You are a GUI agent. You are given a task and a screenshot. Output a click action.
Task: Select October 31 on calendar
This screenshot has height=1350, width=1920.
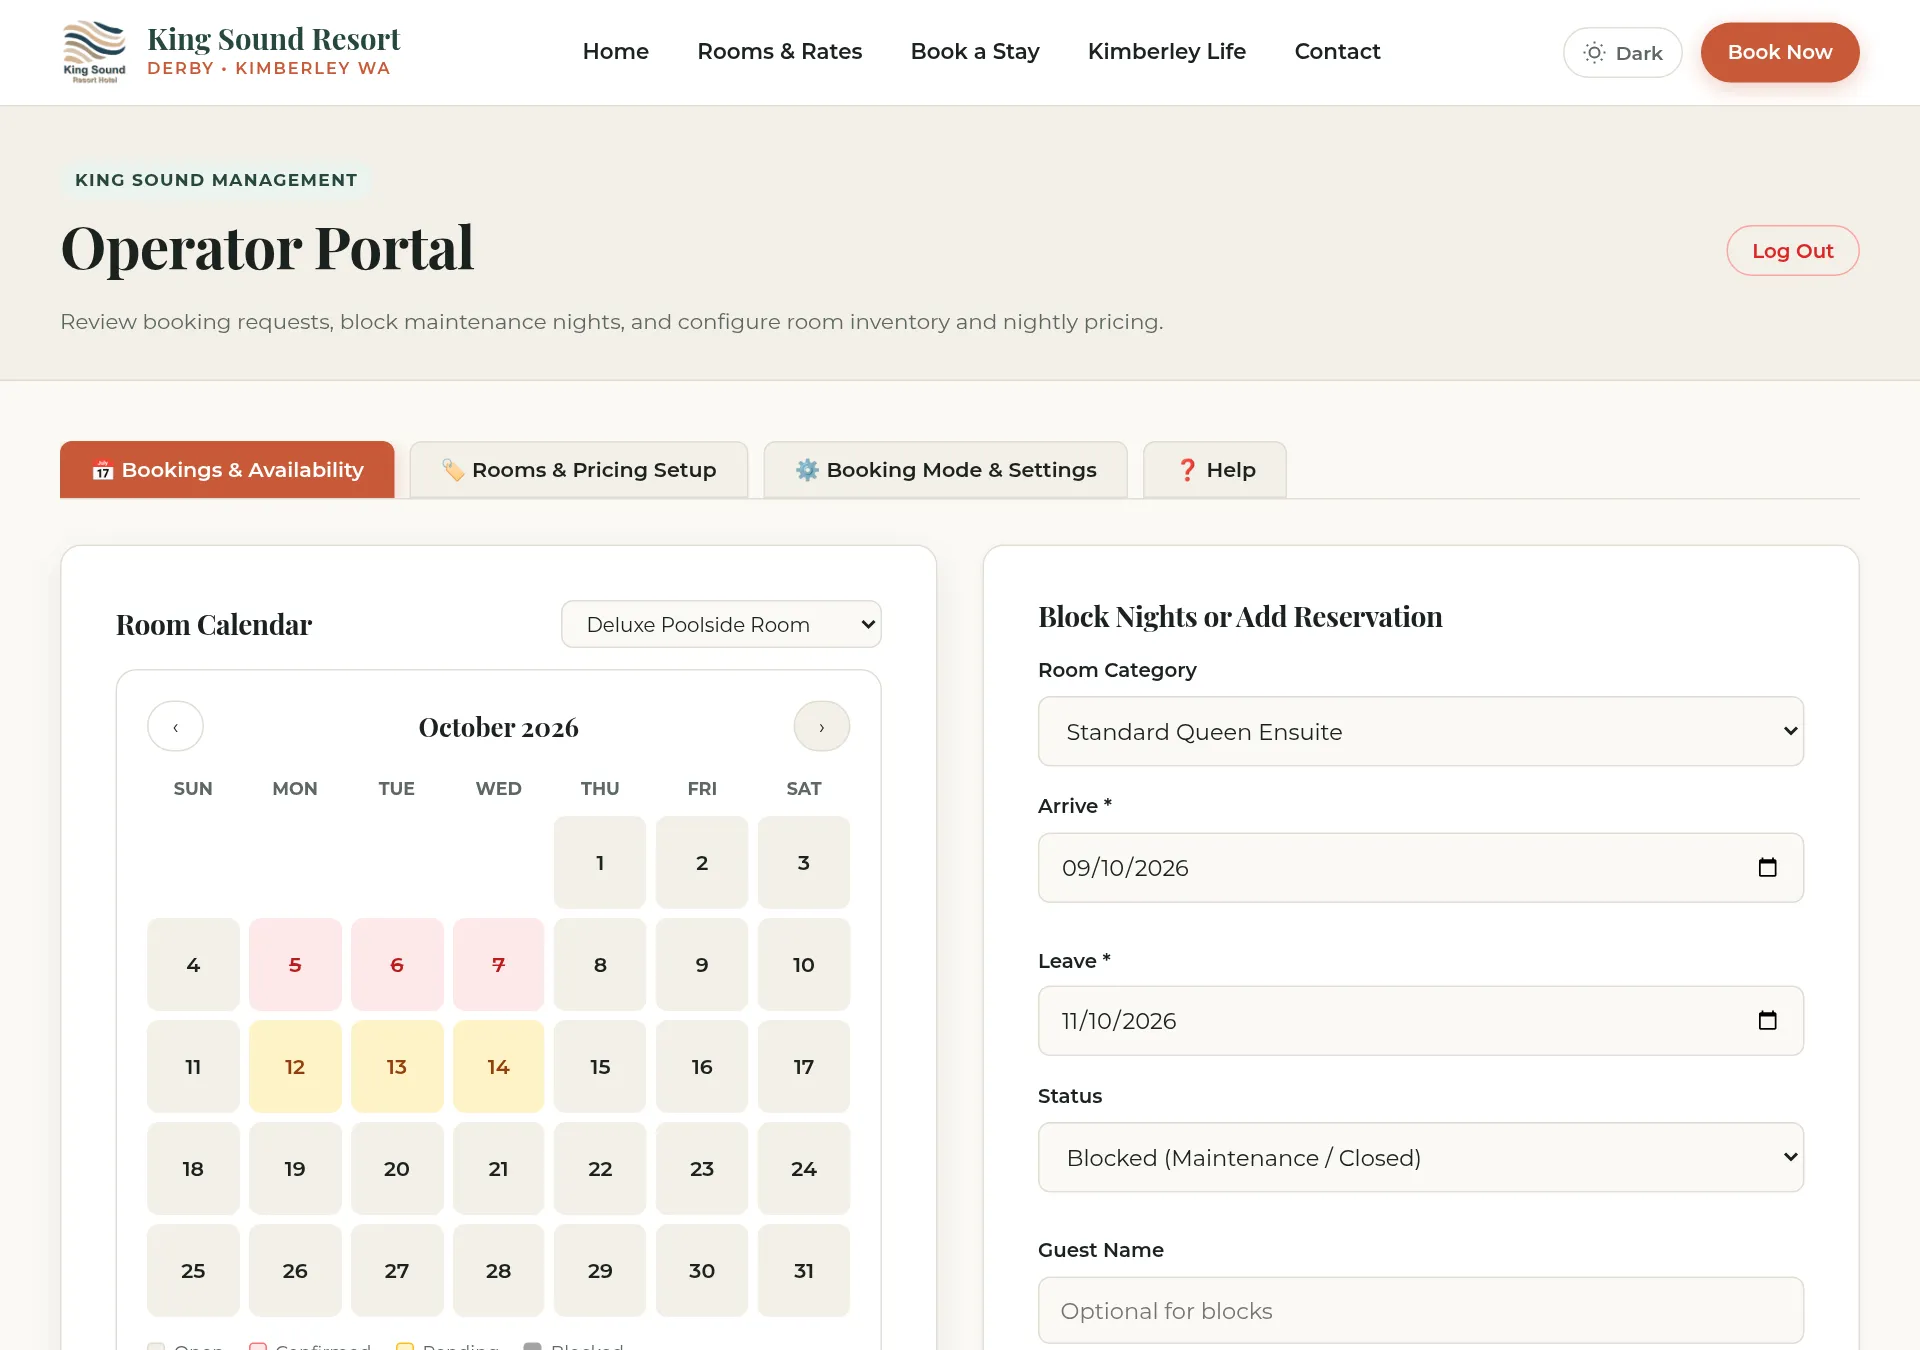pos(803,1270)
